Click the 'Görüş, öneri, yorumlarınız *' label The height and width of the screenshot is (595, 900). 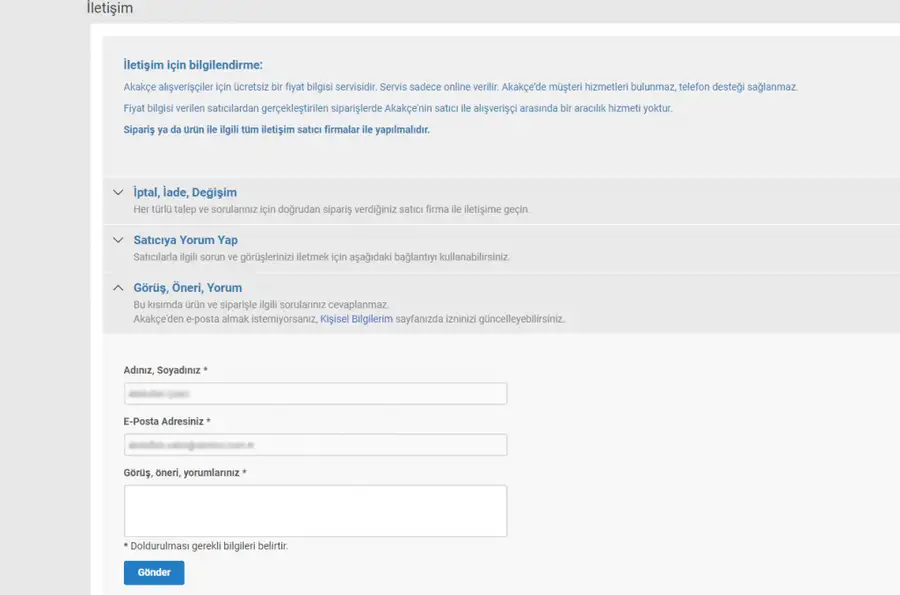[x=185, y=472]
